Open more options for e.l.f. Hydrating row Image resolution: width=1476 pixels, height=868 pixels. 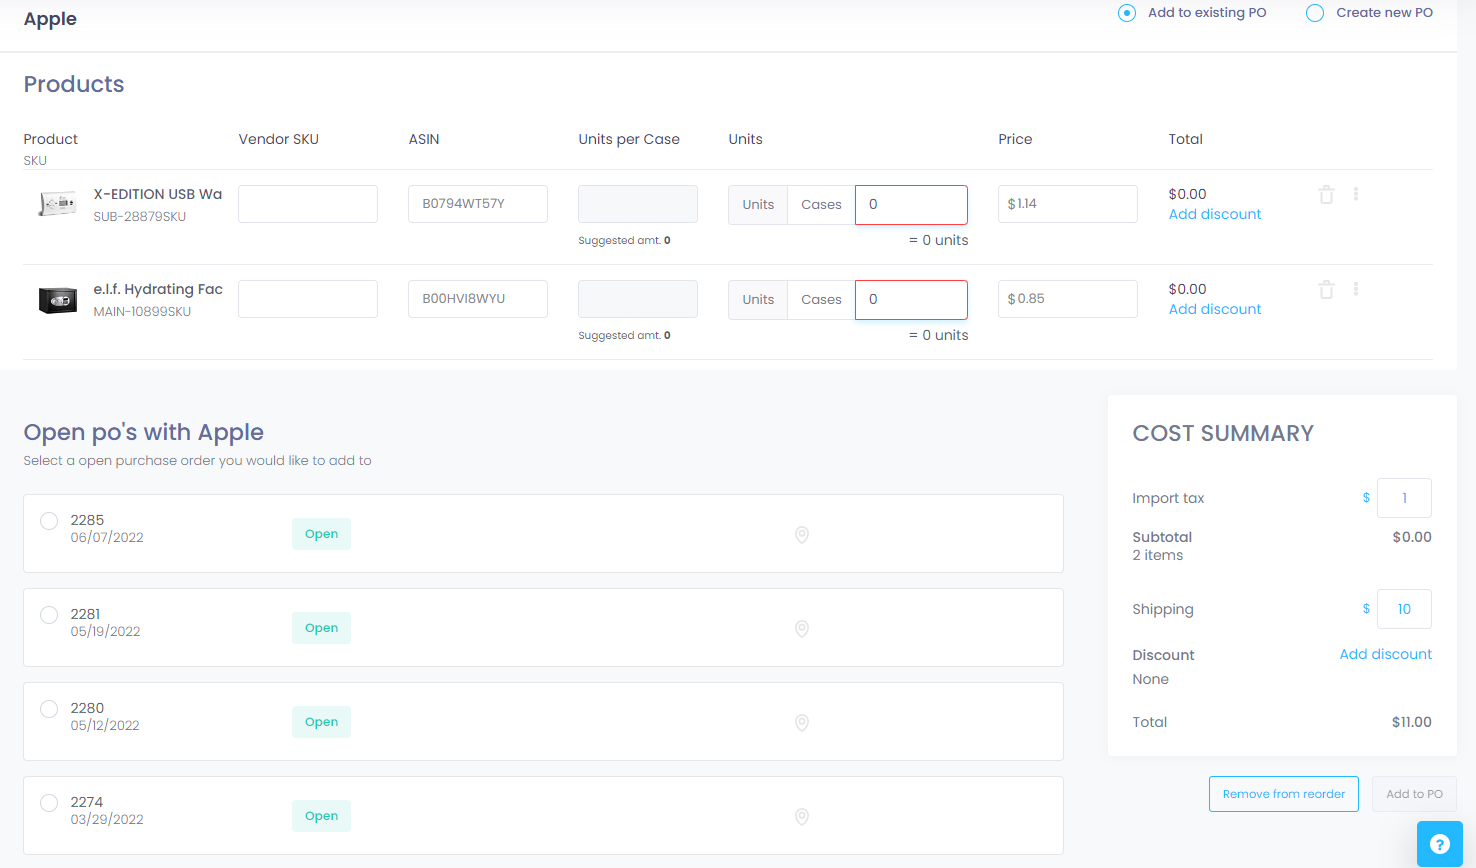(1356, 289)
